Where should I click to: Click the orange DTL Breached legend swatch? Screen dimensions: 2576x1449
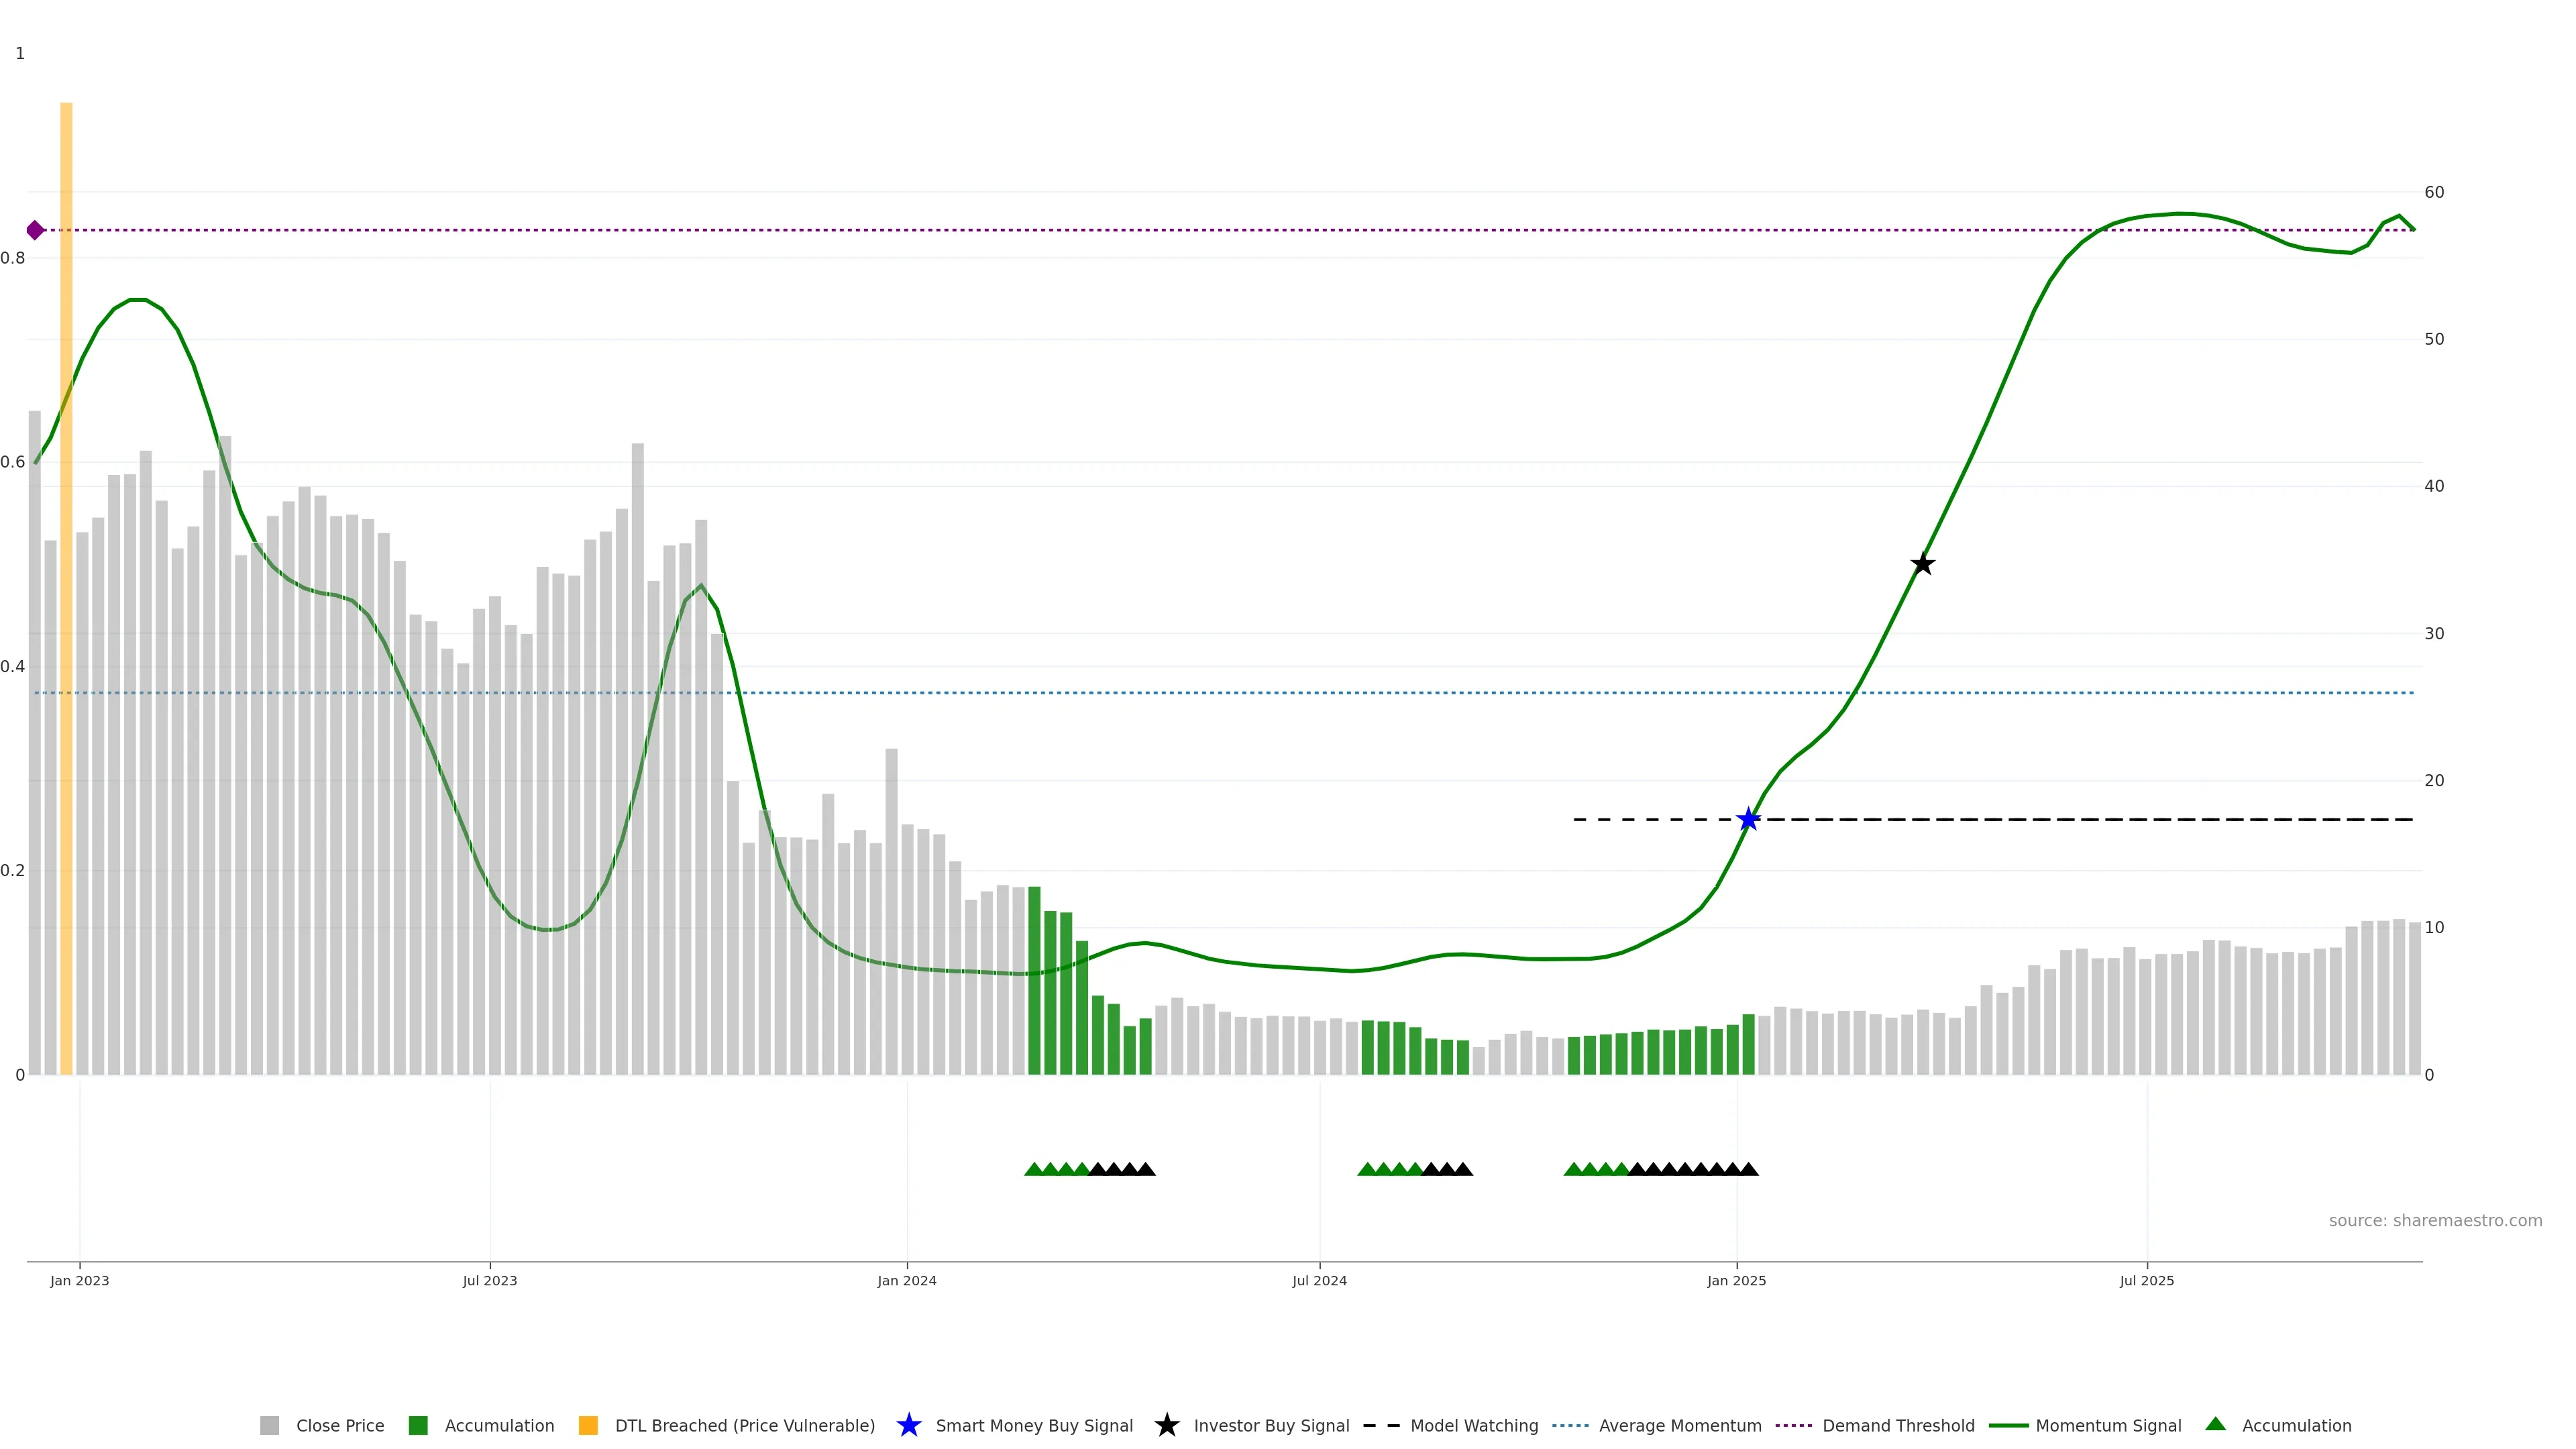588,1425
